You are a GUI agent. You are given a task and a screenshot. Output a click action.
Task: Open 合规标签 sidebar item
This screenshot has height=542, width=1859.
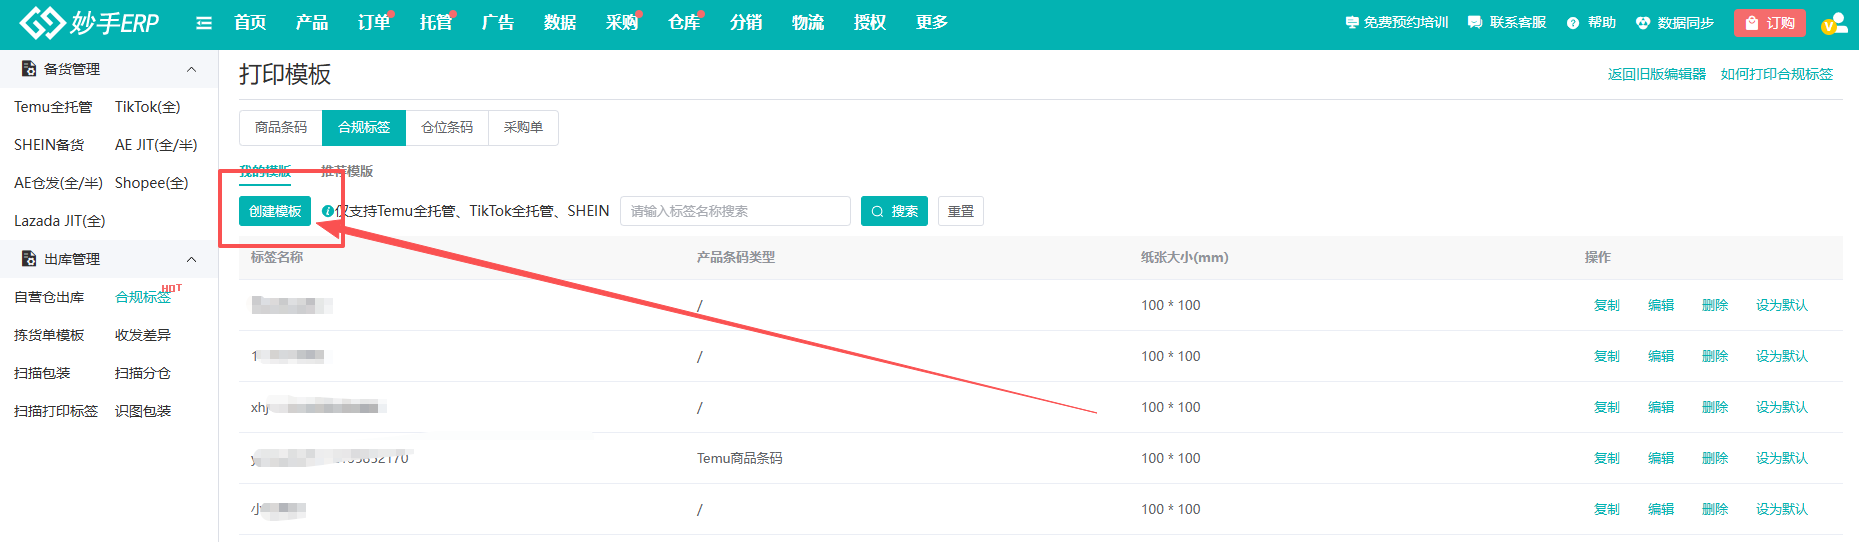tap(143, 297)
